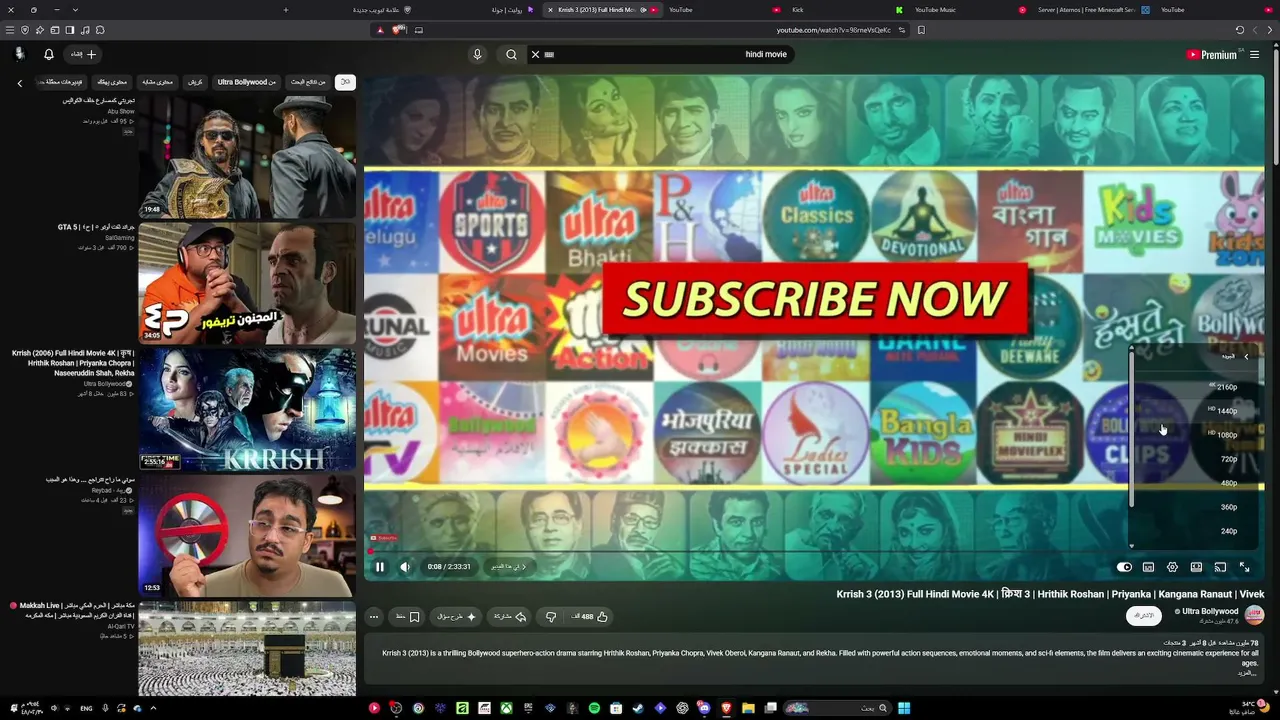Viewport: 1280px width, 720px height.
Task: Open YouTube Premium home logo
Action: pos(1211,55)
